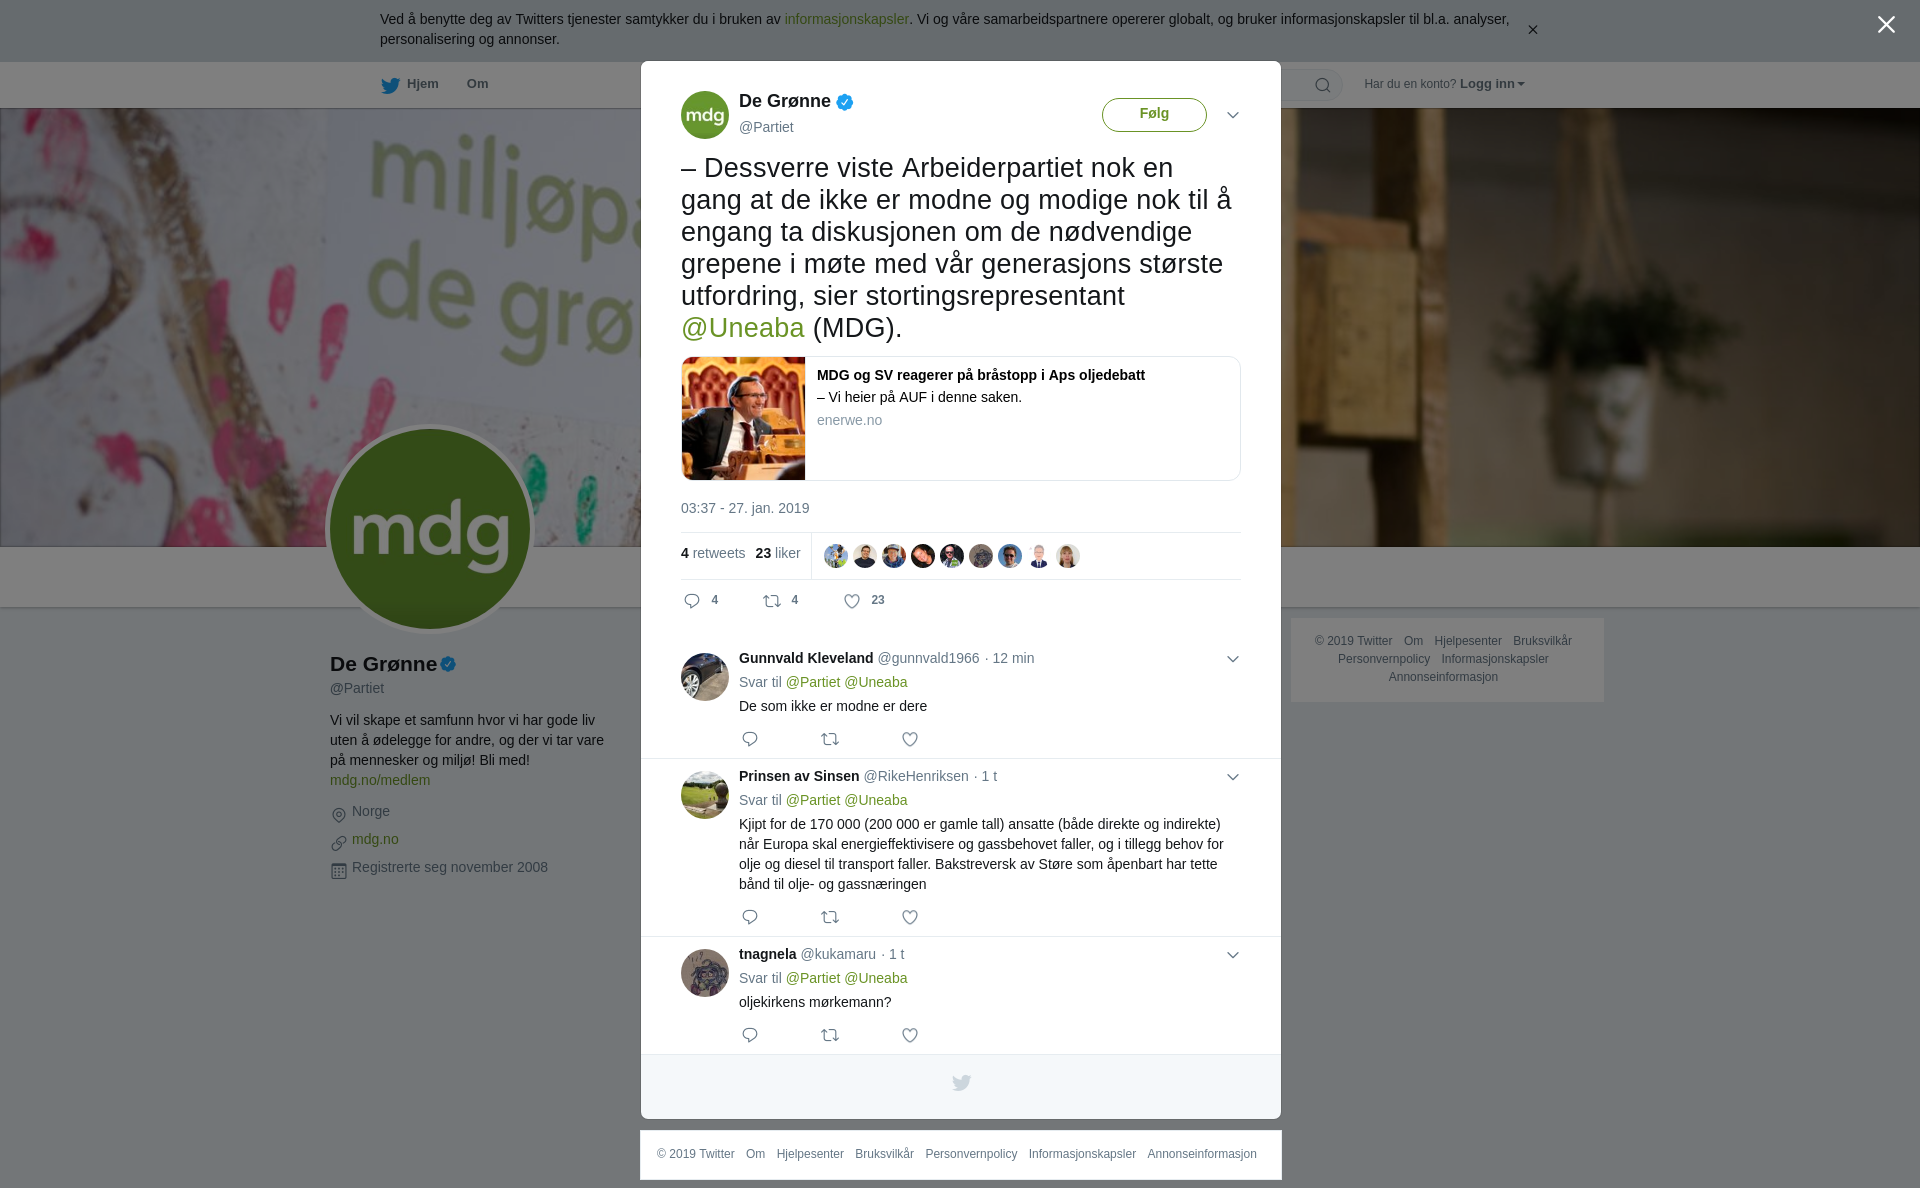Expand options for Gunnvald Kleveland's reply

pyautogui.click(x=1233, y=659)
